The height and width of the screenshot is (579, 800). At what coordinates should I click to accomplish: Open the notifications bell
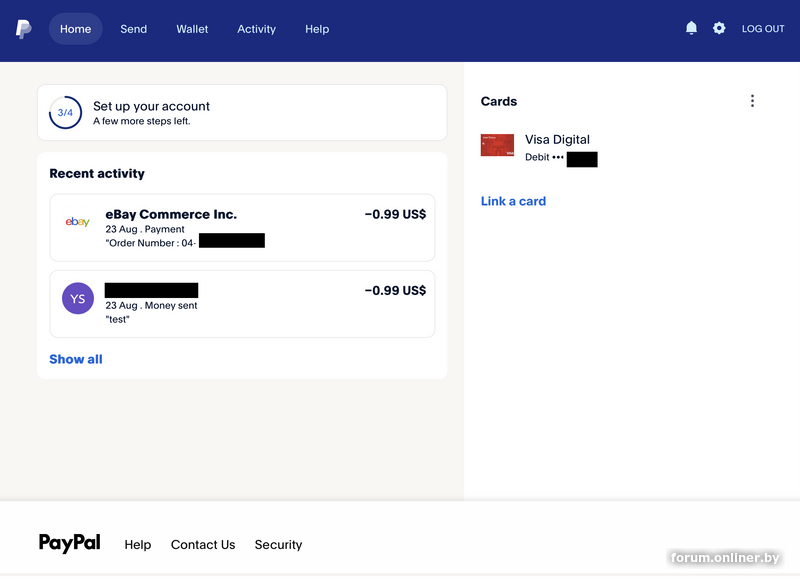point(691,28)
